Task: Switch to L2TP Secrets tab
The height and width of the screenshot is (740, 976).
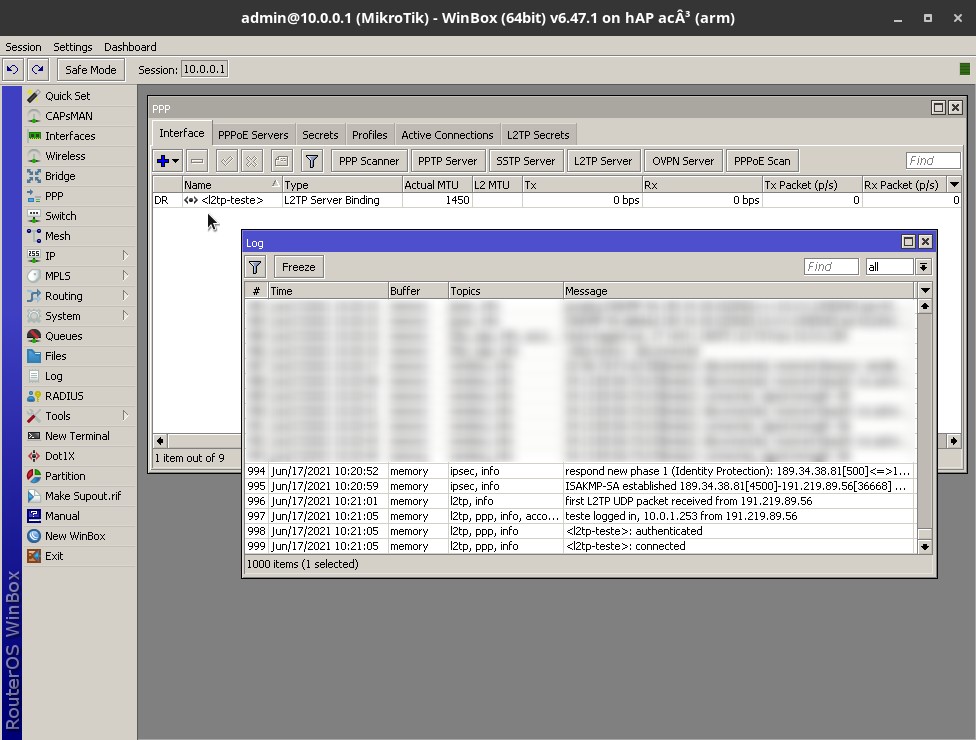Action: point(538,134)
